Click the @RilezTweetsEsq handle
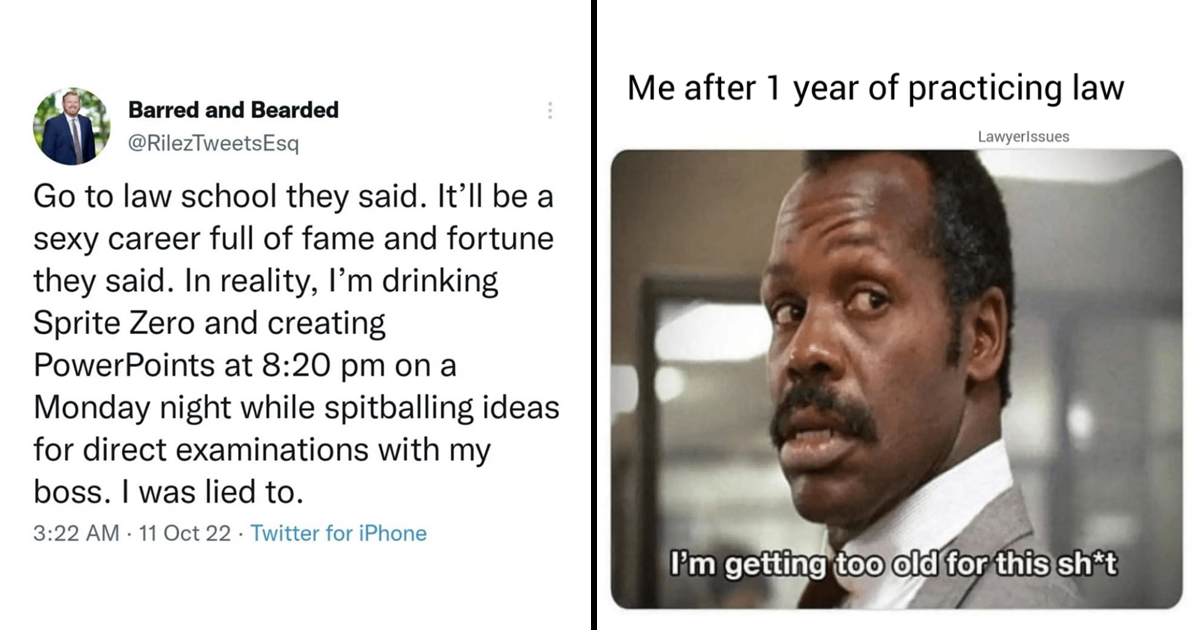The image size is (1200, 630). tap(213, 142)
